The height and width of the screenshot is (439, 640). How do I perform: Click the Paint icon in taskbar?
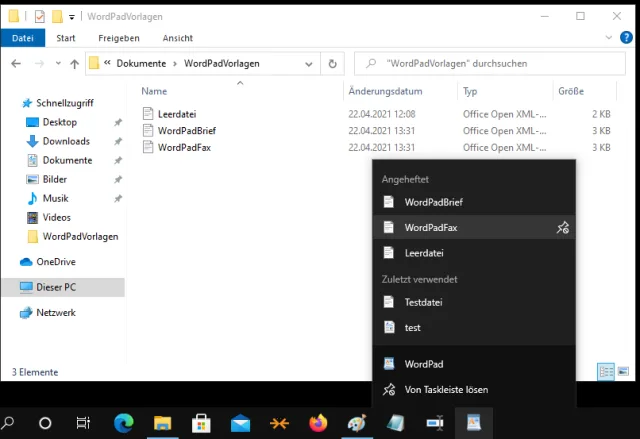click(357, 423)
